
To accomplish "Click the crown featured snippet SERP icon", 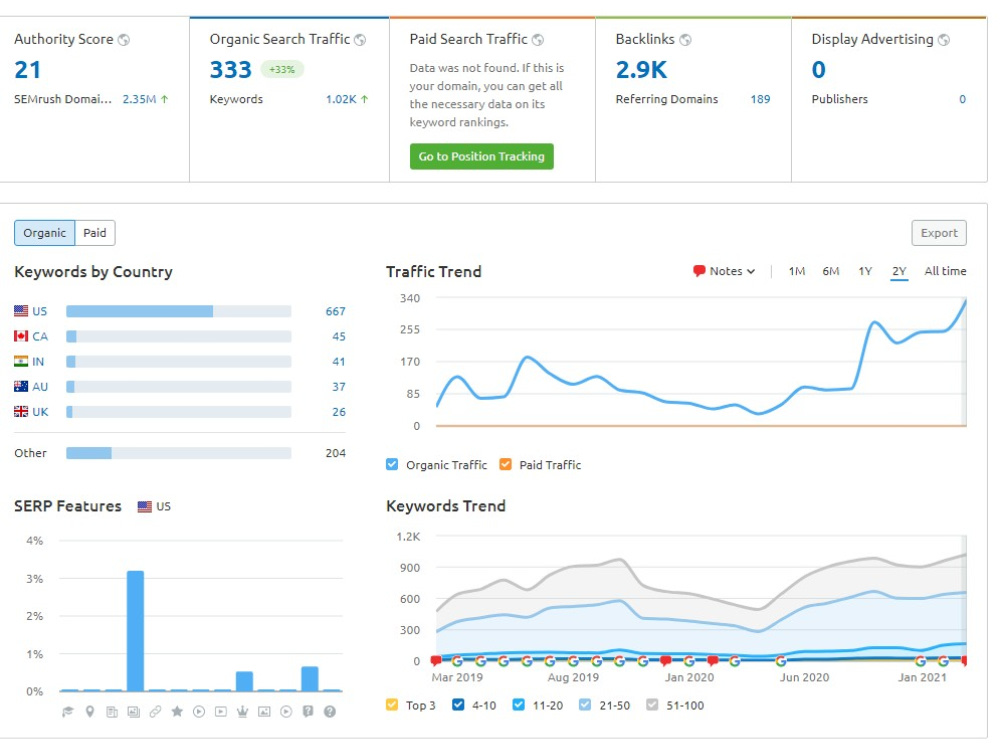I will click(x=242, y=712).
